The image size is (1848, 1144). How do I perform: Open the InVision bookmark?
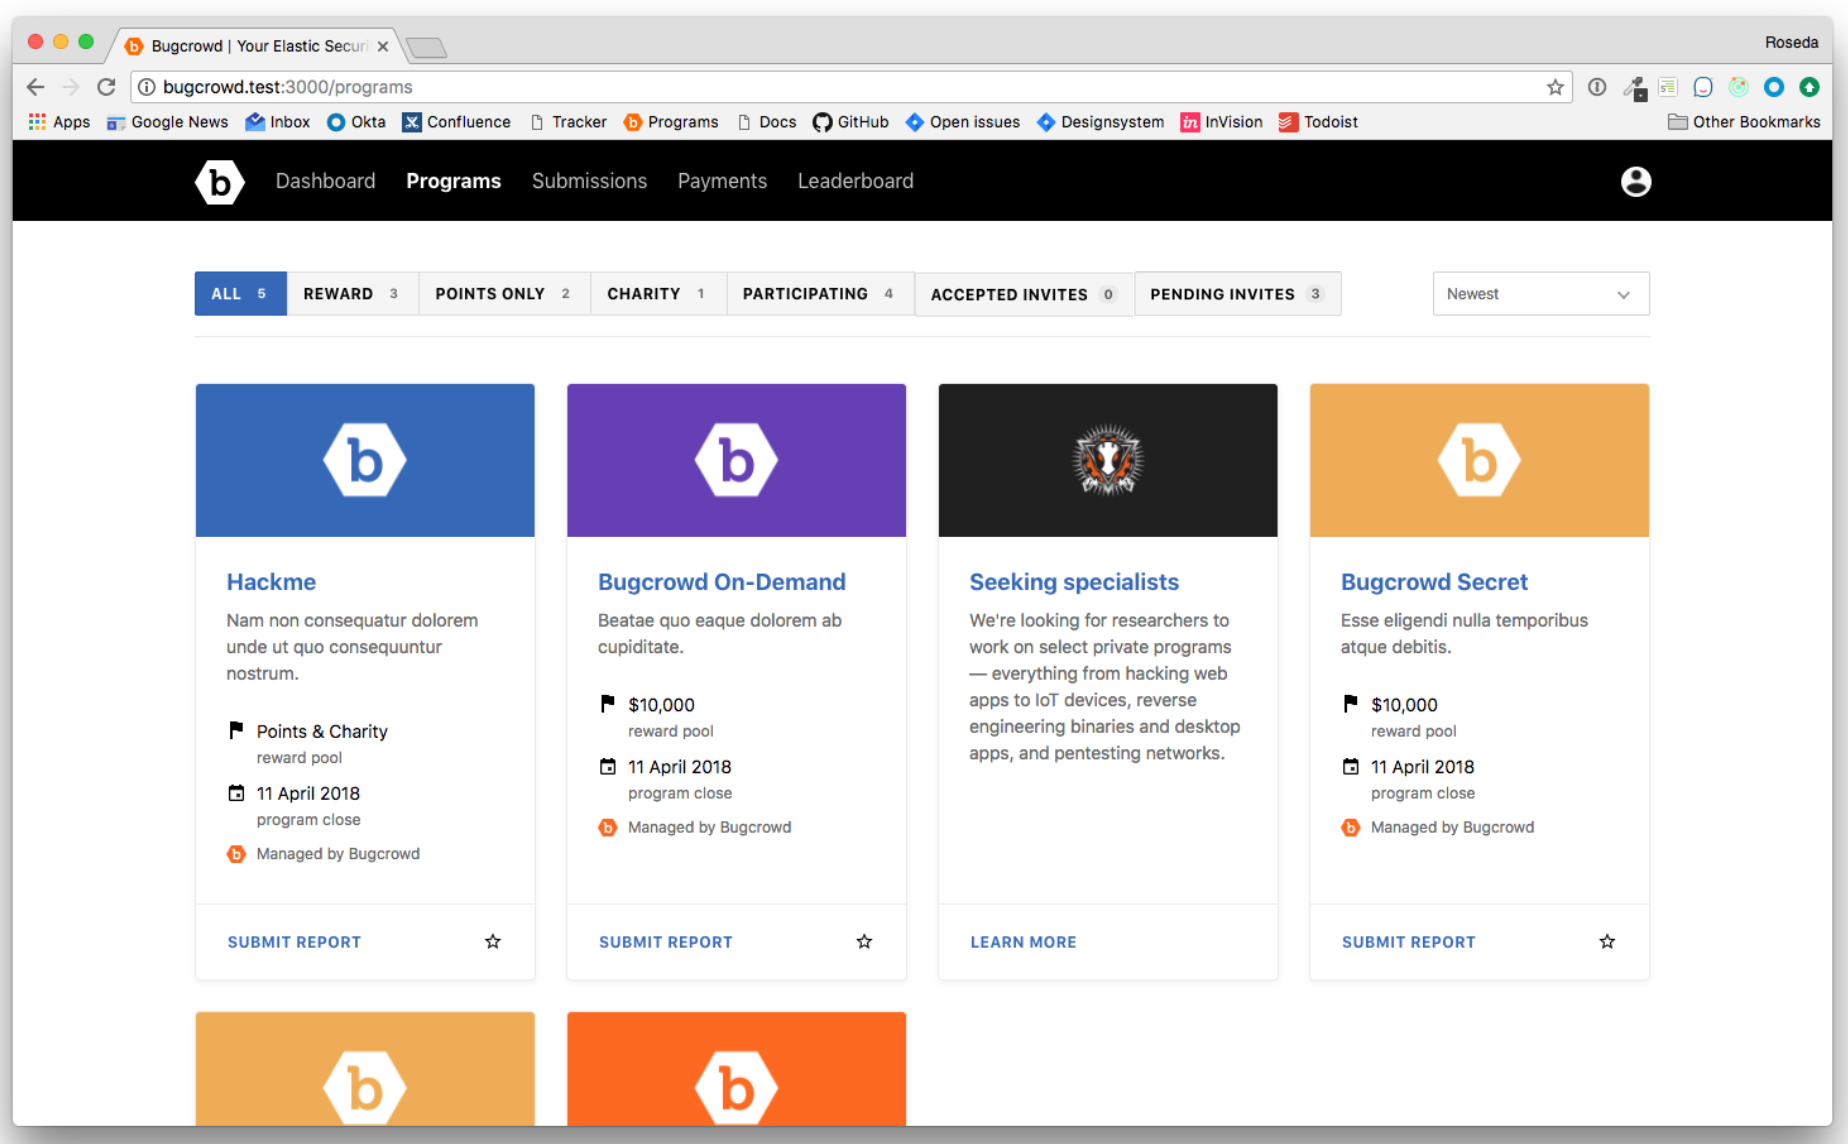click(1222, 122)
